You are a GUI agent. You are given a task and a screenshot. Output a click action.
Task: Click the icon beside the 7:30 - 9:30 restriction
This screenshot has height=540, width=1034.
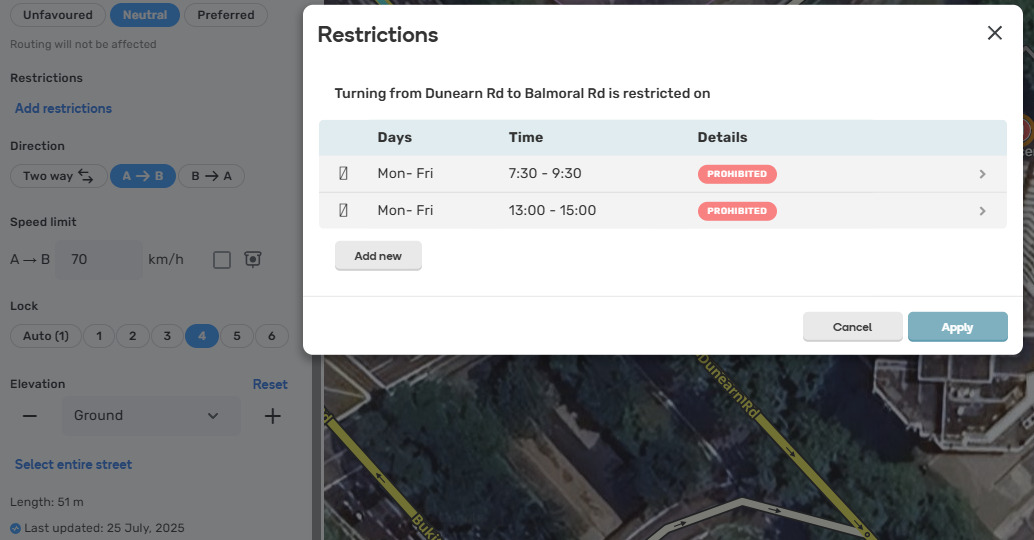tap(344, 174)
